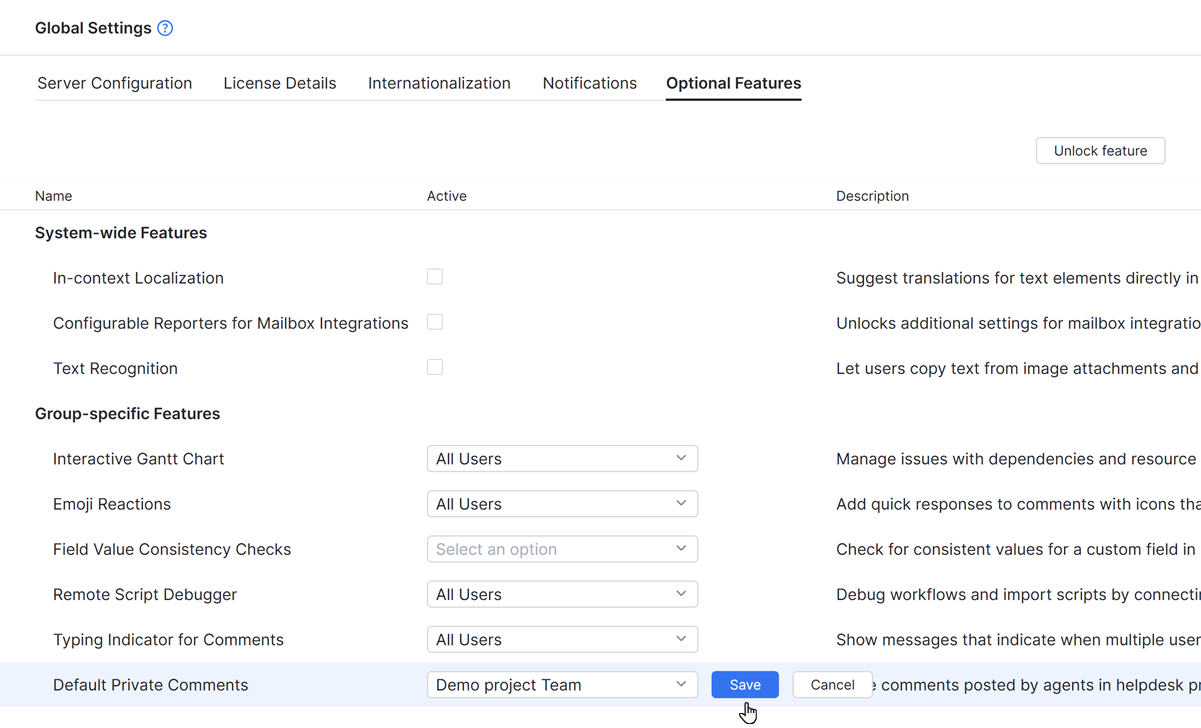Image resolution: width=1201 pixels, height=728 pixels.
Task: Save the Default Private Comments setting
Action: pos(745,684)
